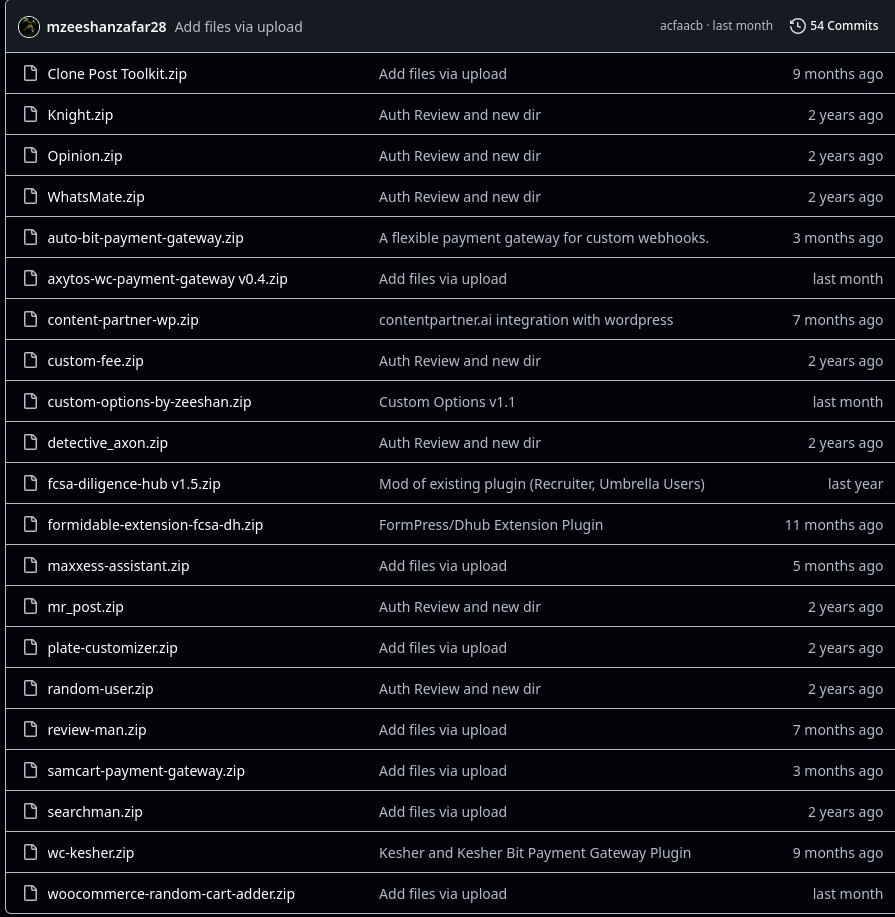
Task: Click file icon beside Opinion.zip
Action: tap(30, 155)
